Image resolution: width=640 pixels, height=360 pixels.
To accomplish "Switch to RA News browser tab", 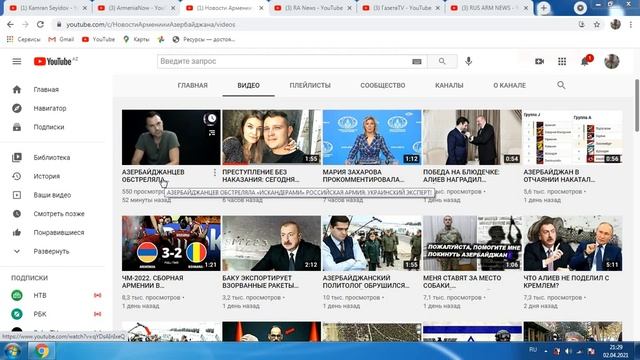I will pos(312,8).
